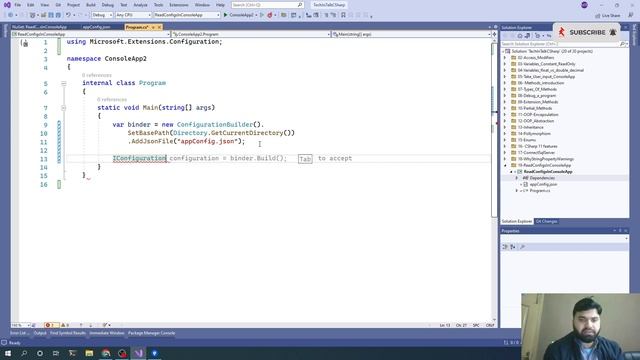Open the Tools menu

click(158, 5)
